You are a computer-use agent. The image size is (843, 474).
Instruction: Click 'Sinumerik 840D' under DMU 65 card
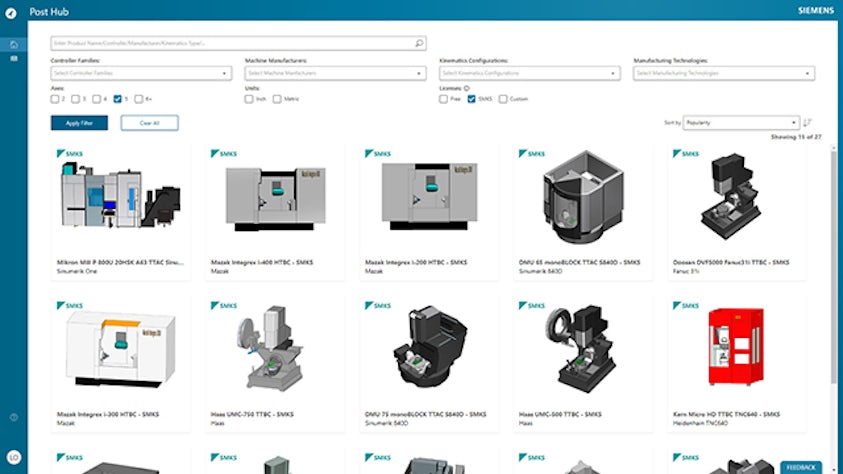click(x=540, y=271)
